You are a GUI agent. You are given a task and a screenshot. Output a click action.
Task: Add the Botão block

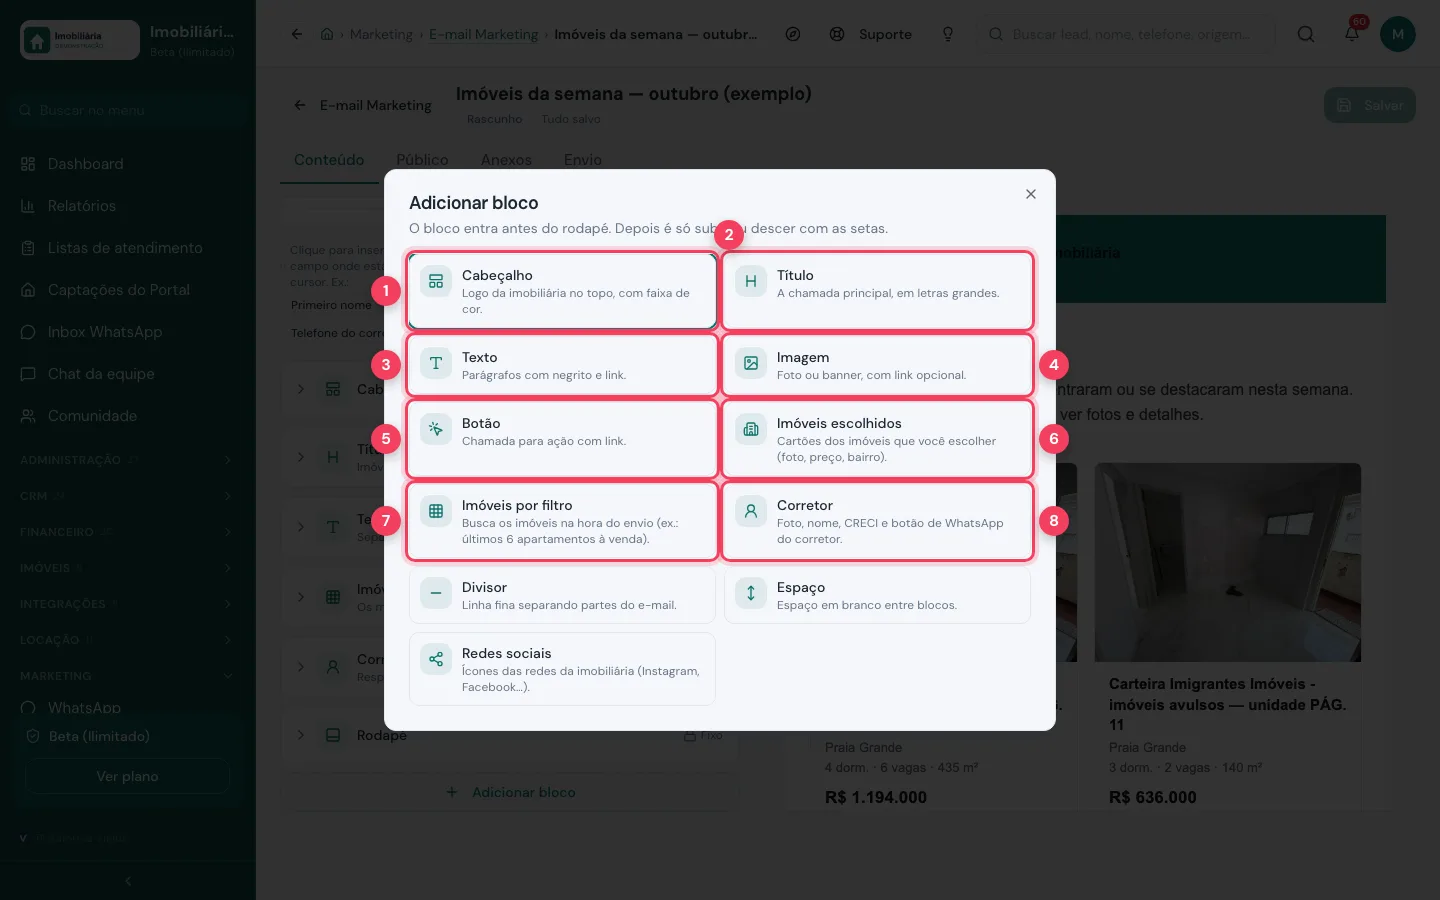tap(562, 439)
